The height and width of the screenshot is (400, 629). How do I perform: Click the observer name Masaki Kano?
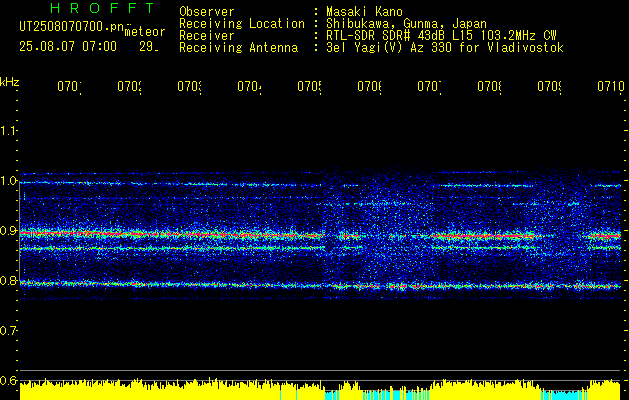364,12
